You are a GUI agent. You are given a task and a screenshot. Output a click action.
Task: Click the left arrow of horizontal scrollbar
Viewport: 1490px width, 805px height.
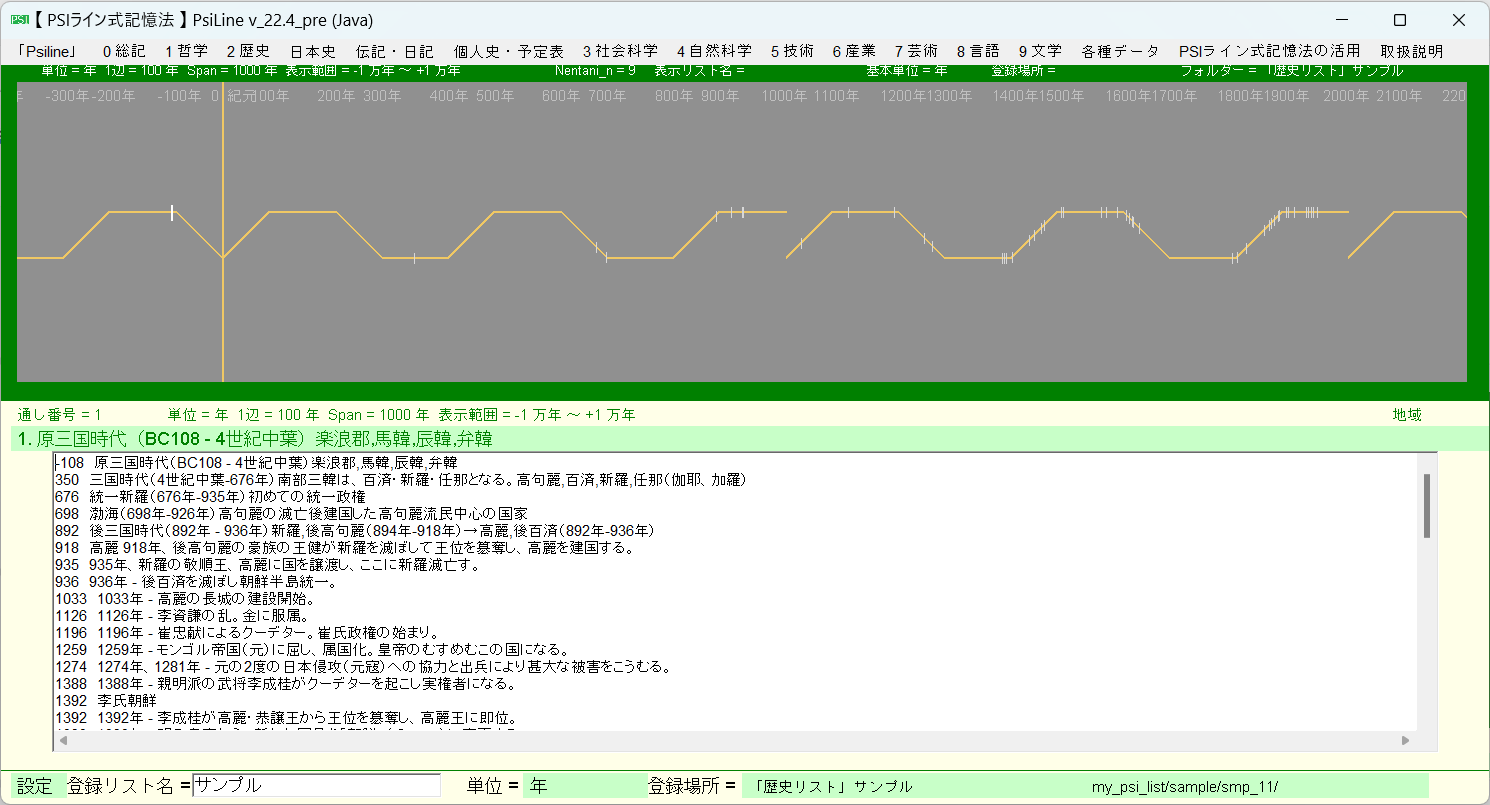pos(65,741)
